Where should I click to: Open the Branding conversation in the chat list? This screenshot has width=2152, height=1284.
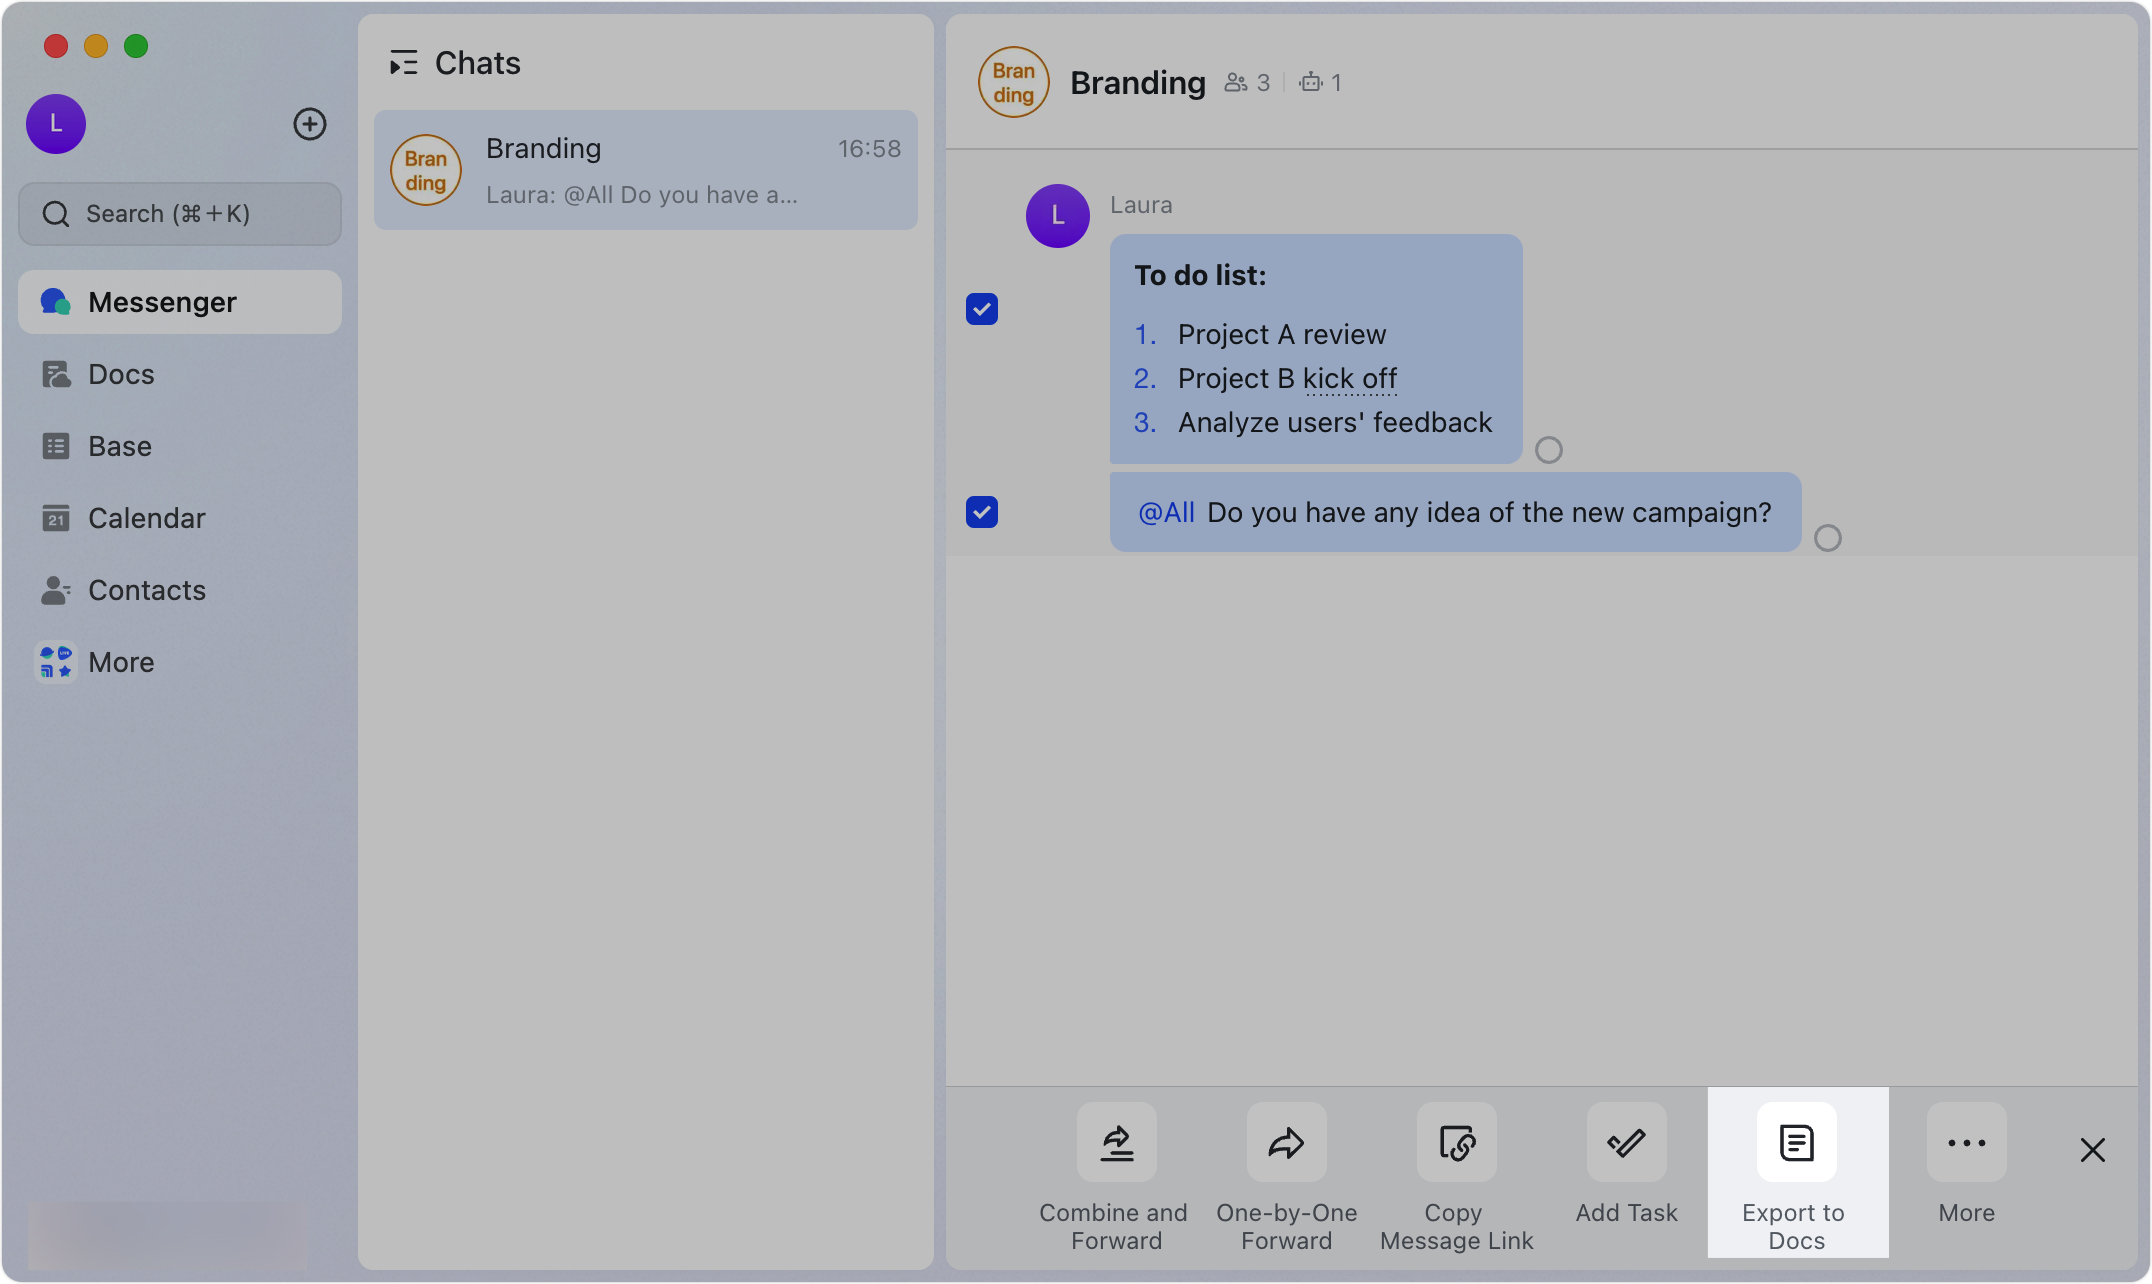pyautogui.click(x=645, y=170)
